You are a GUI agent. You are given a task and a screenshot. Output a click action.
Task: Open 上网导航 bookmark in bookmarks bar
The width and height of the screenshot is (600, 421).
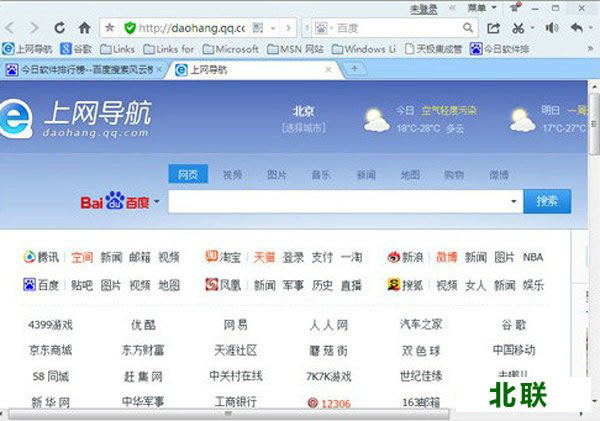[27, 49]
